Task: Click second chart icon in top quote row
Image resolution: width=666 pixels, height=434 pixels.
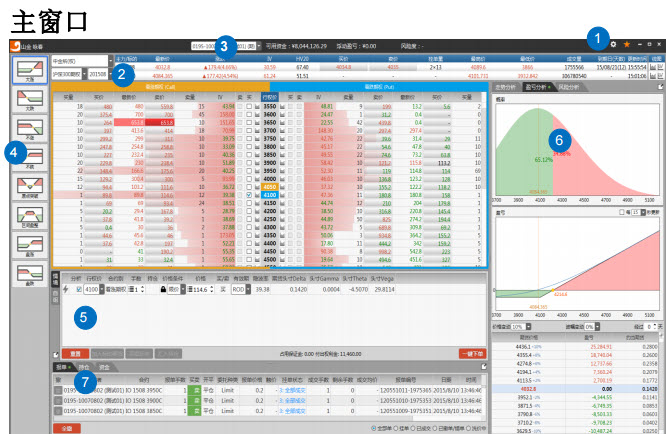Action: coord(660,67)
